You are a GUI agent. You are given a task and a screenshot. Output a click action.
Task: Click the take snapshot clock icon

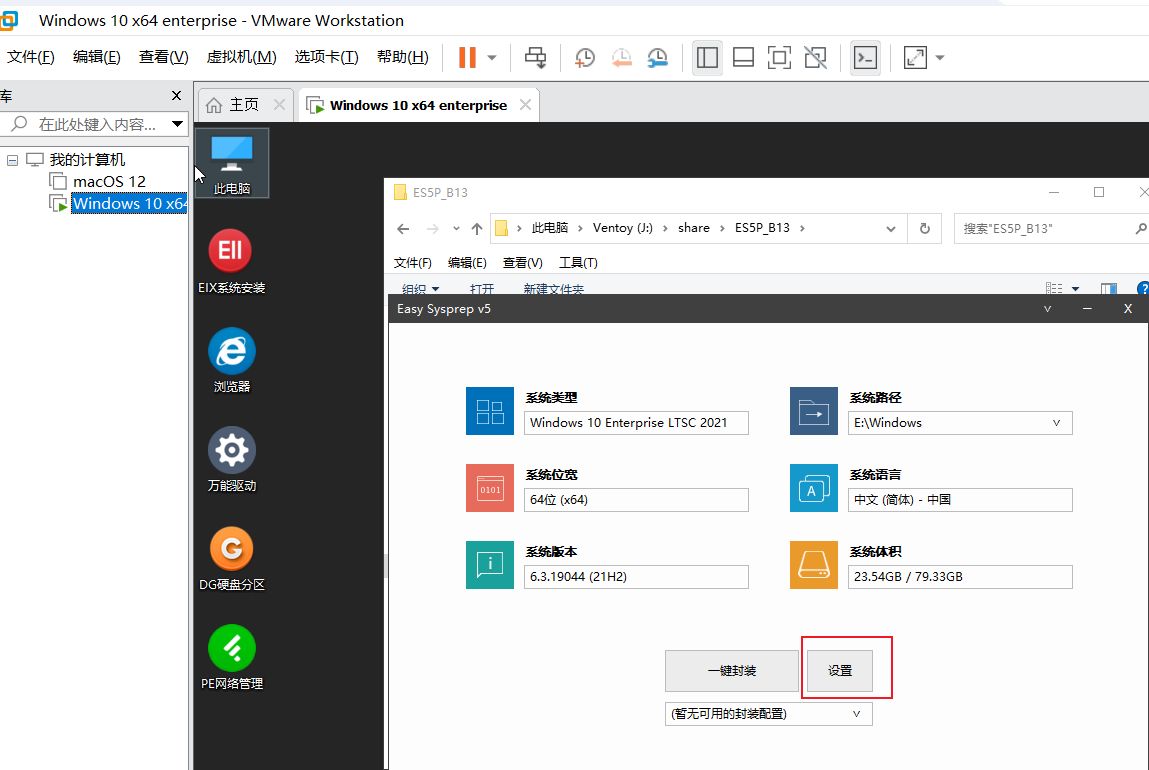[x=585, y=58]
